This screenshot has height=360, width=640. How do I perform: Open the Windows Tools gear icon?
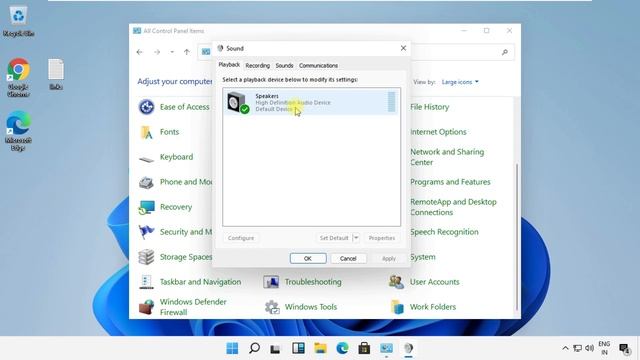coord(272,307)
